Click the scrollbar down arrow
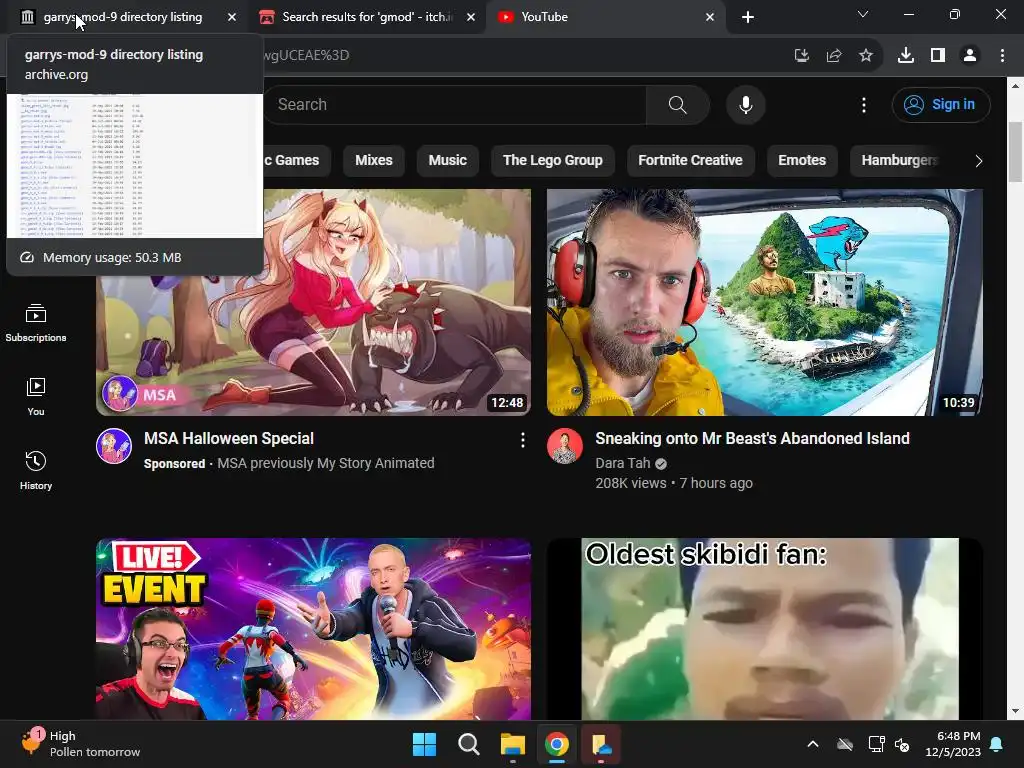 point(1016,711)
